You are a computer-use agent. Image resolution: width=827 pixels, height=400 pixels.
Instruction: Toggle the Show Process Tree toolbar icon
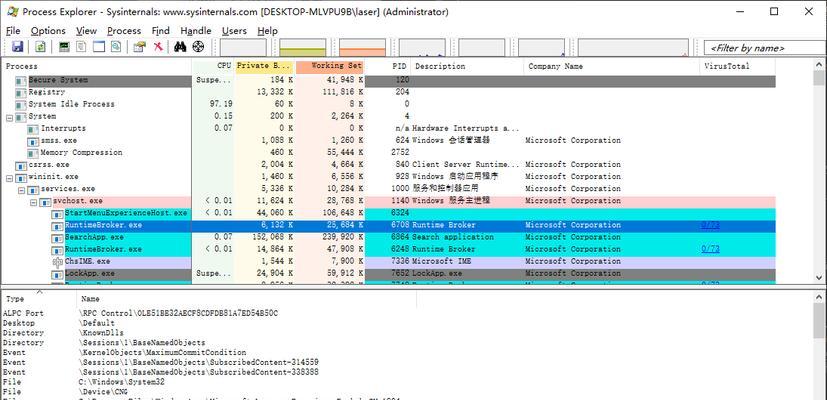tap(81, 47)
